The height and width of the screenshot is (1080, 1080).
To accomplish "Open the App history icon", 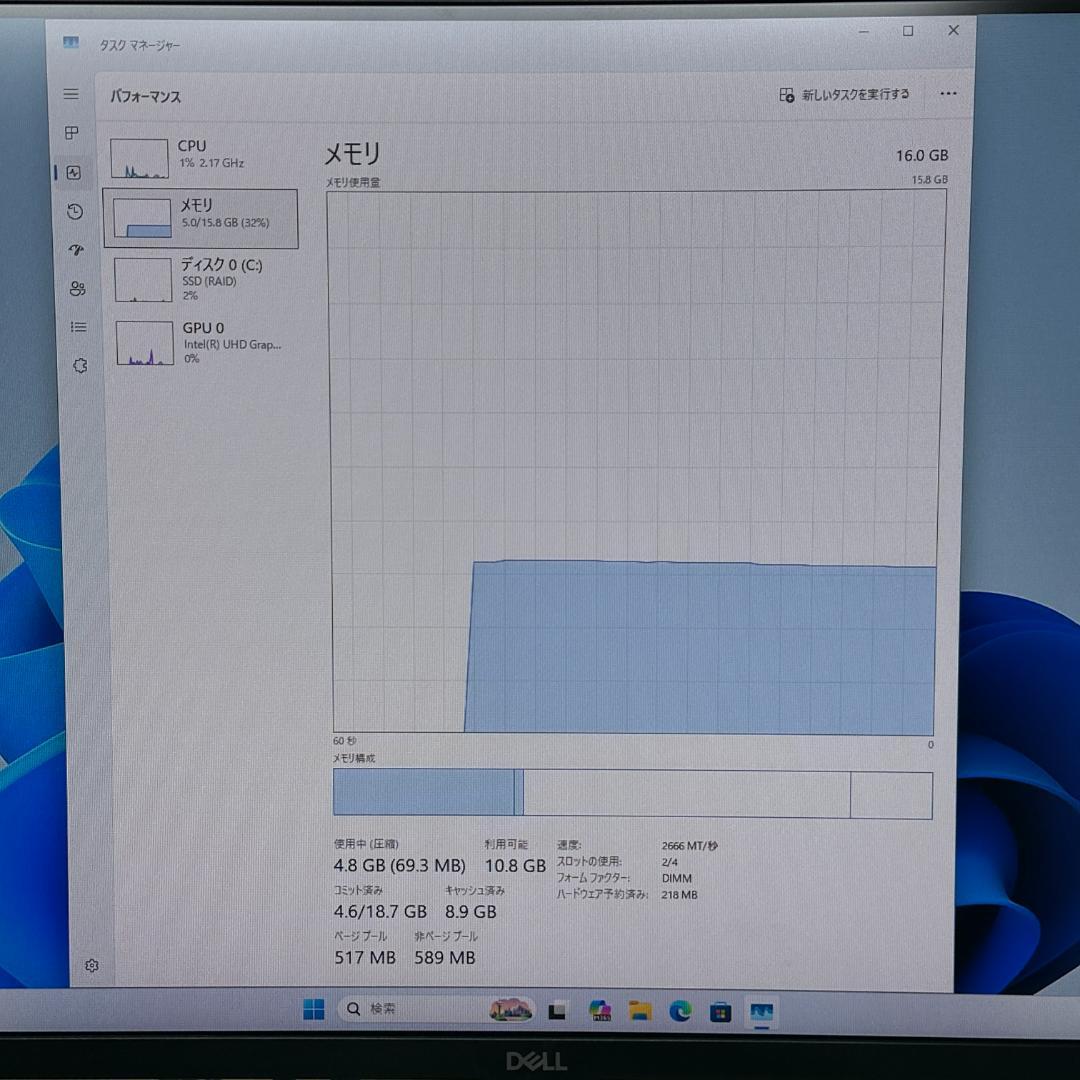I will [x=75, y=211].
